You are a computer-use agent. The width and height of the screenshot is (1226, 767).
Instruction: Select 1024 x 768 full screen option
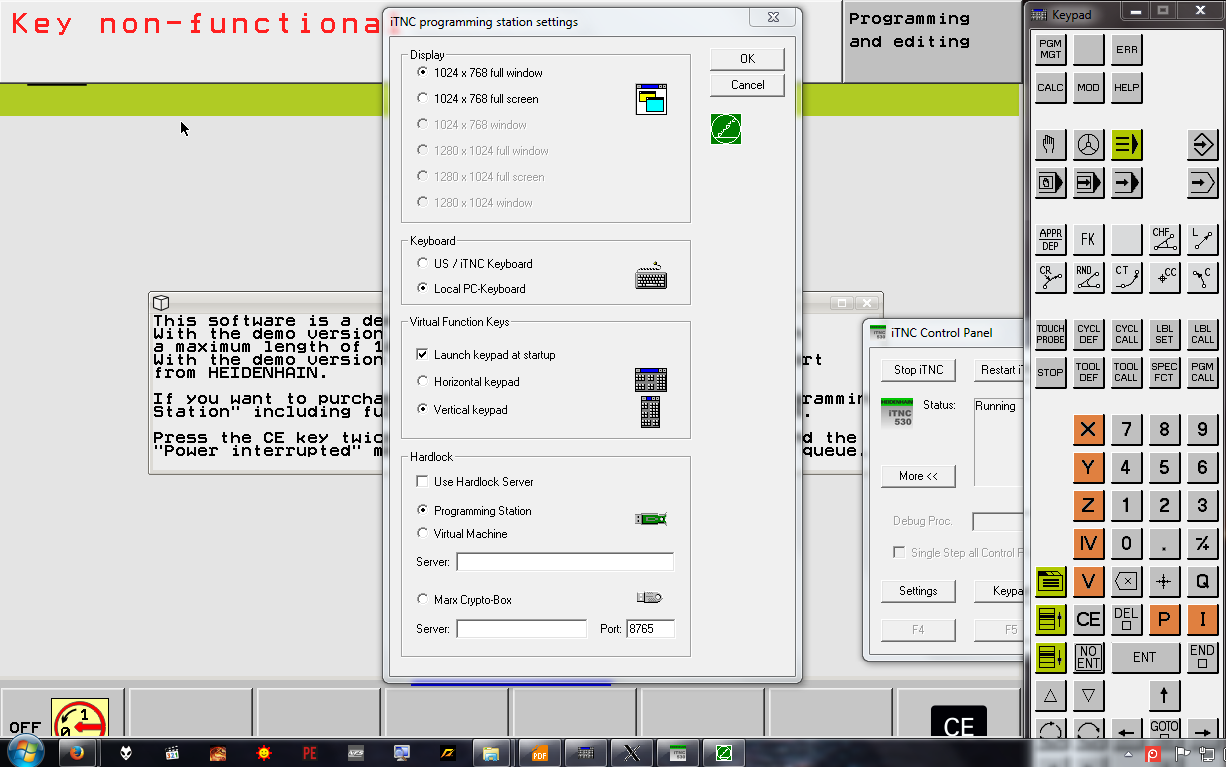click(x=477, y=99)
